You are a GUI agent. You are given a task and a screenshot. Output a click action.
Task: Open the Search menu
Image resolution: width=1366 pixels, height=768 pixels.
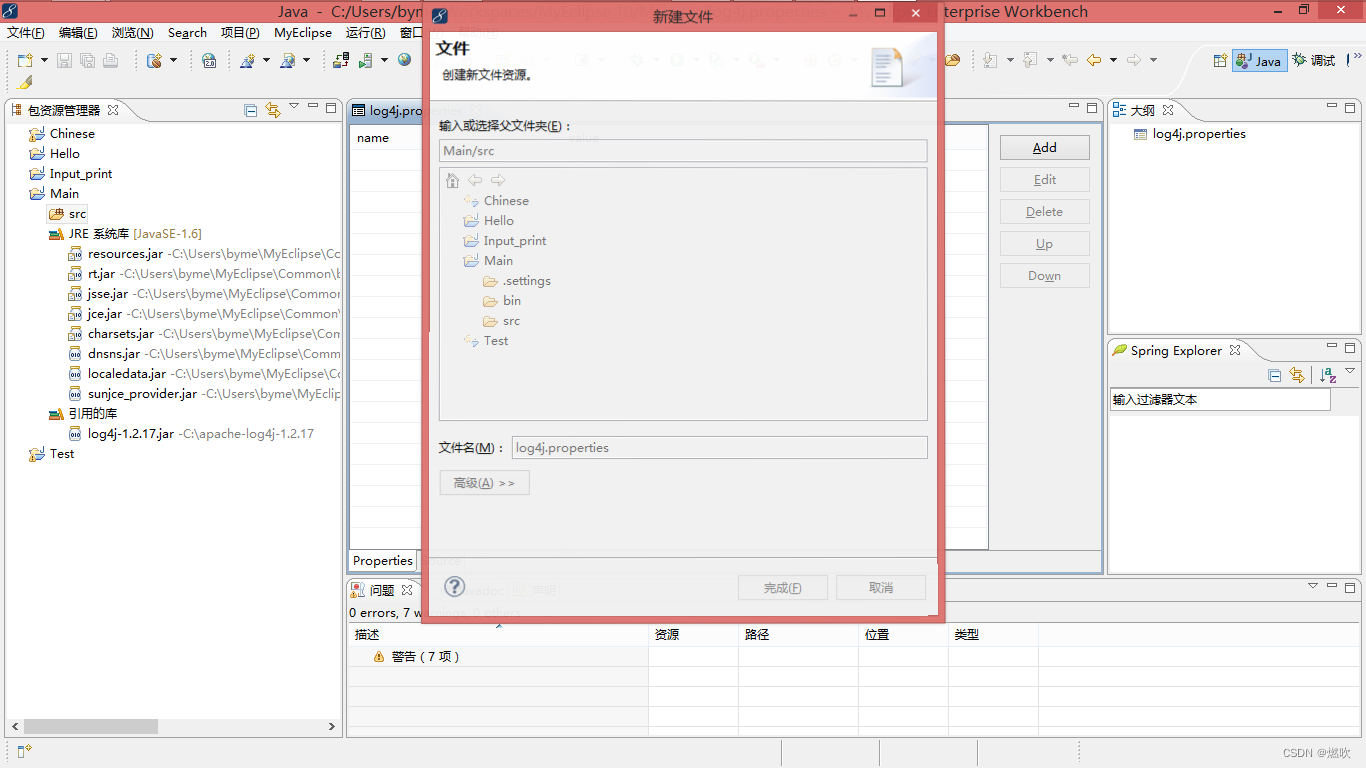click(x=187, y=33)
